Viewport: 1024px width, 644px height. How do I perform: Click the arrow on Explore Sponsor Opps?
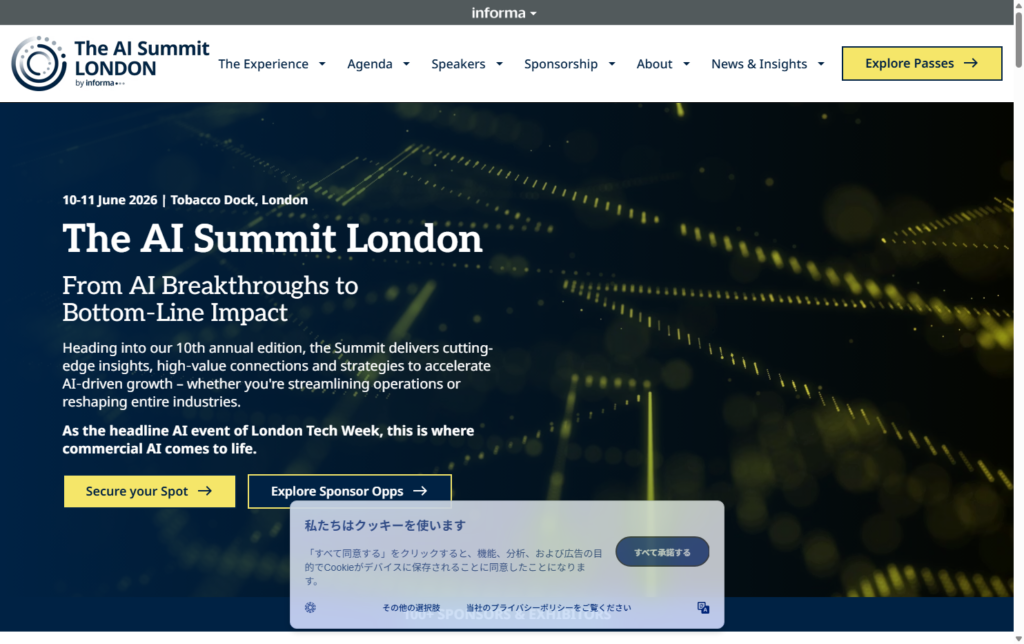pyautogui.click(x=420, y=491)
